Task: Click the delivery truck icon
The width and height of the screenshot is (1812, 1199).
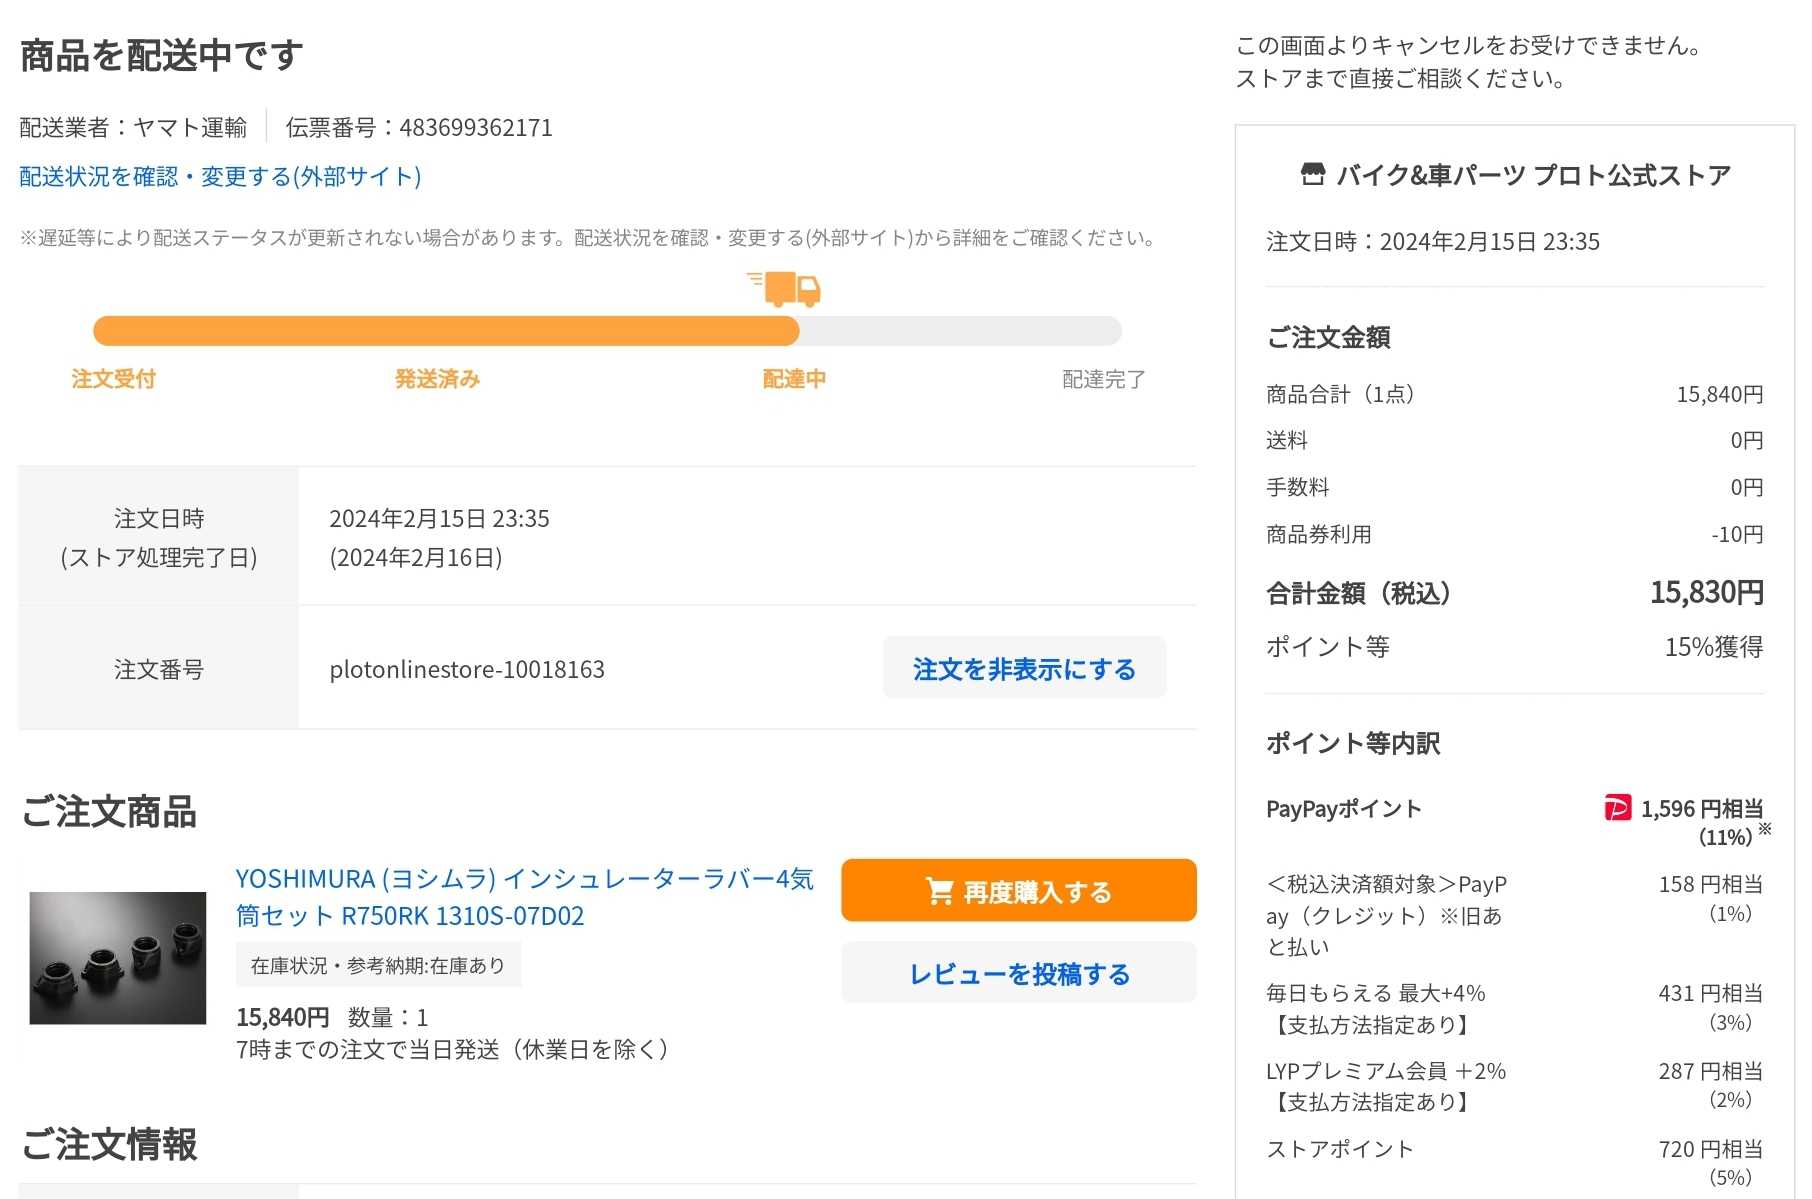Action: point(786,289)
